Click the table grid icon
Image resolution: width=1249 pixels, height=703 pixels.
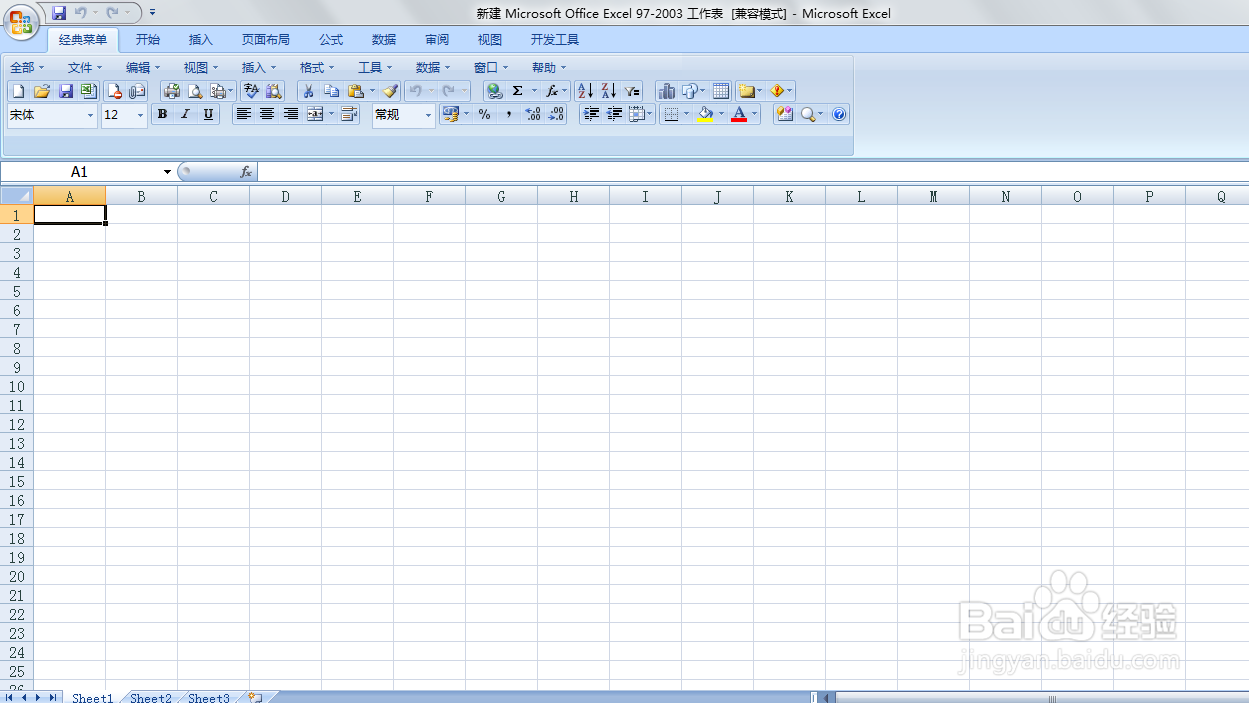[x=721, y=91]
